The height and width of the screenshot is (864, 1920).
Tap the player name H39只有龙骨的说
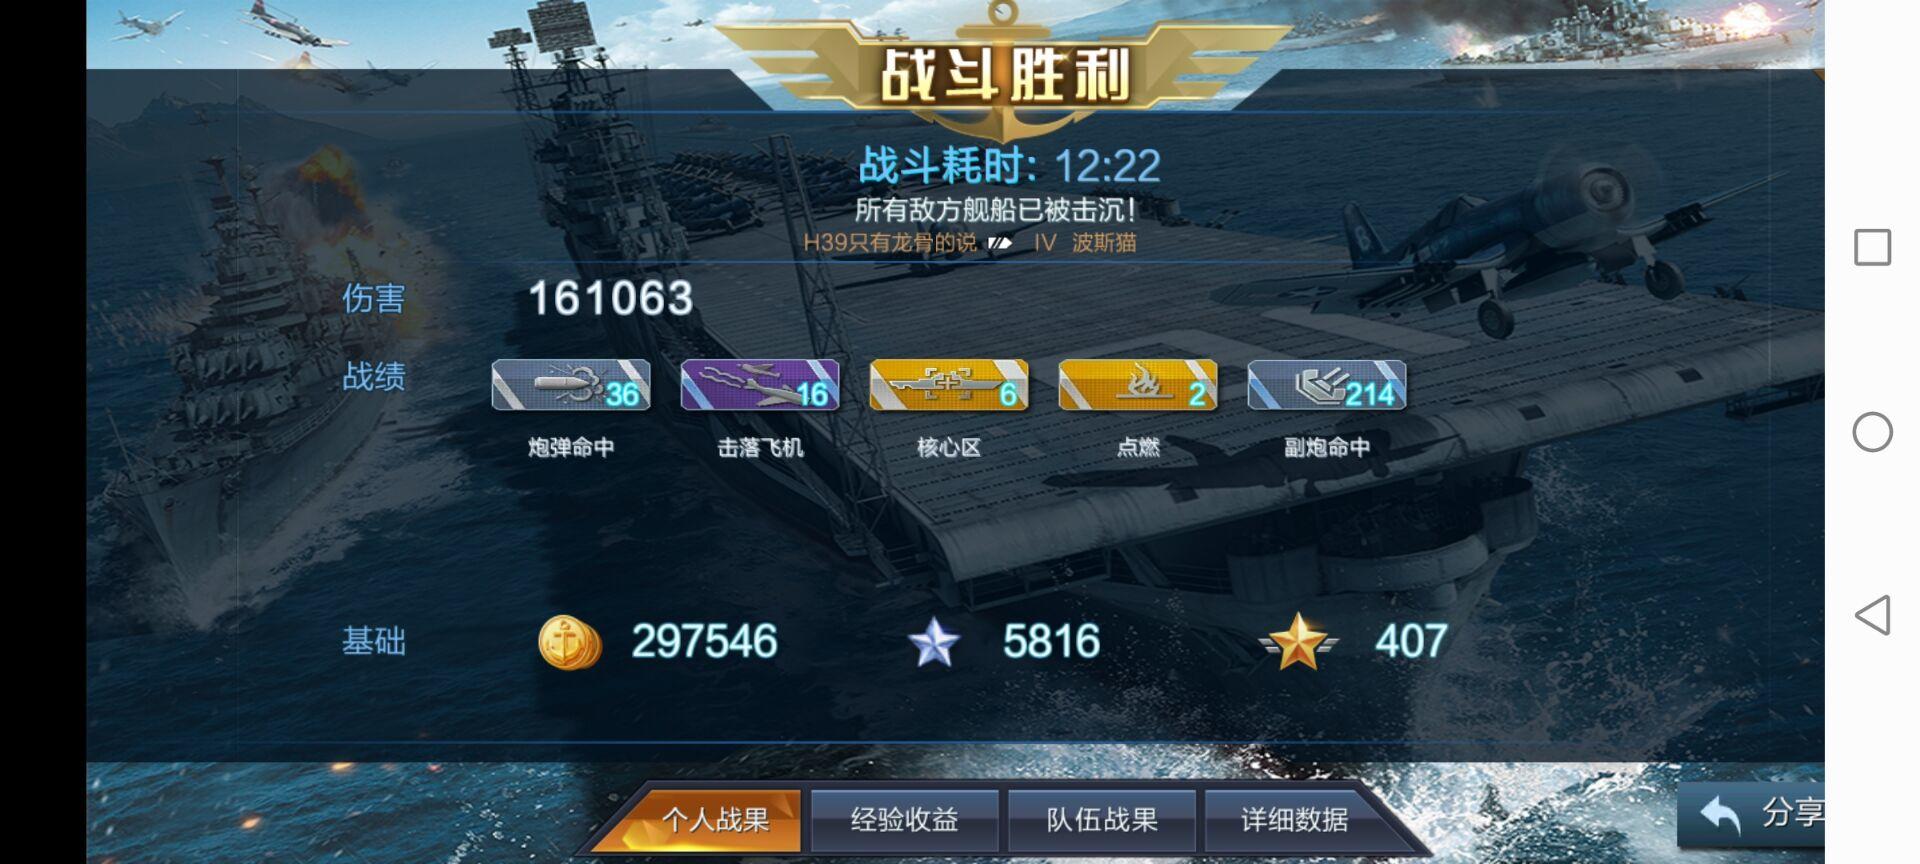[x=890, y=243]
